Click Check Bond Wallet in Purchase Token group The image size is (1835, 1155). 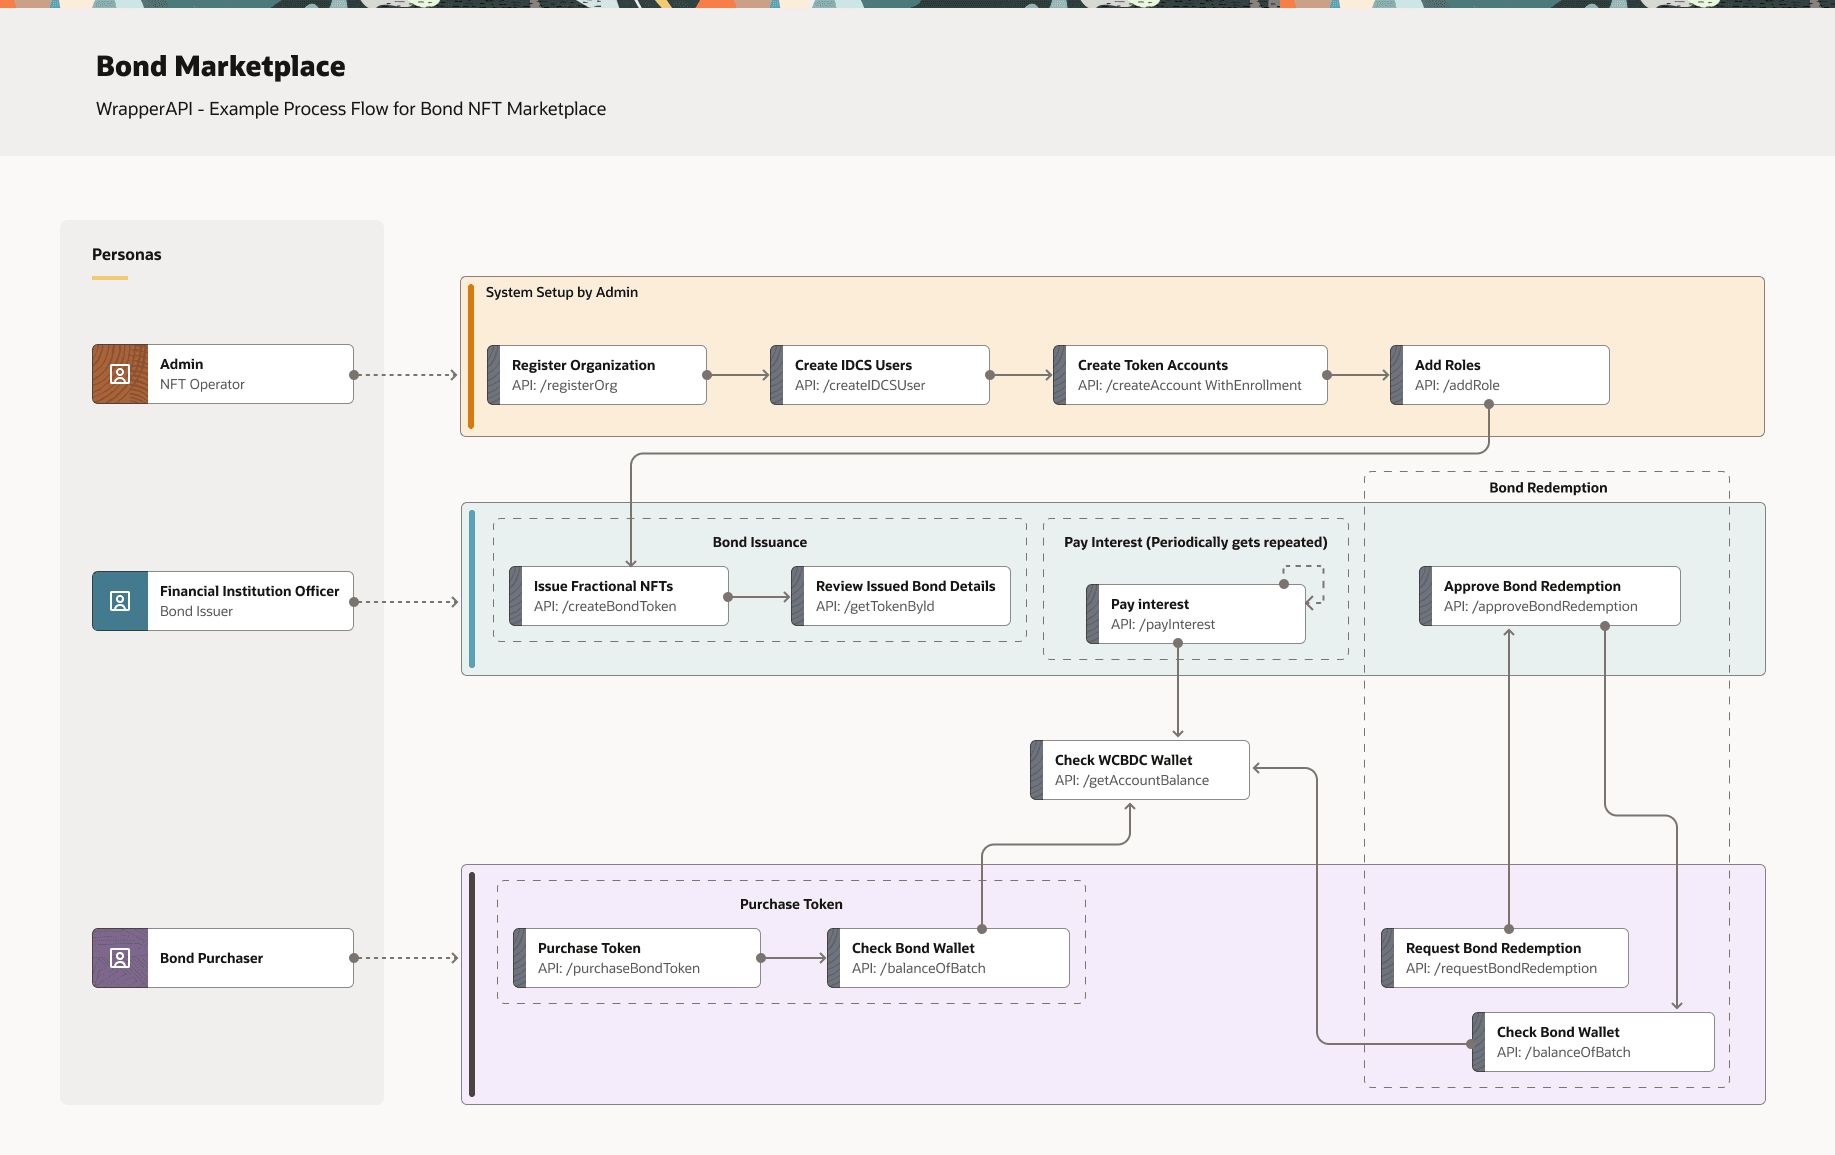click(948, 958)
